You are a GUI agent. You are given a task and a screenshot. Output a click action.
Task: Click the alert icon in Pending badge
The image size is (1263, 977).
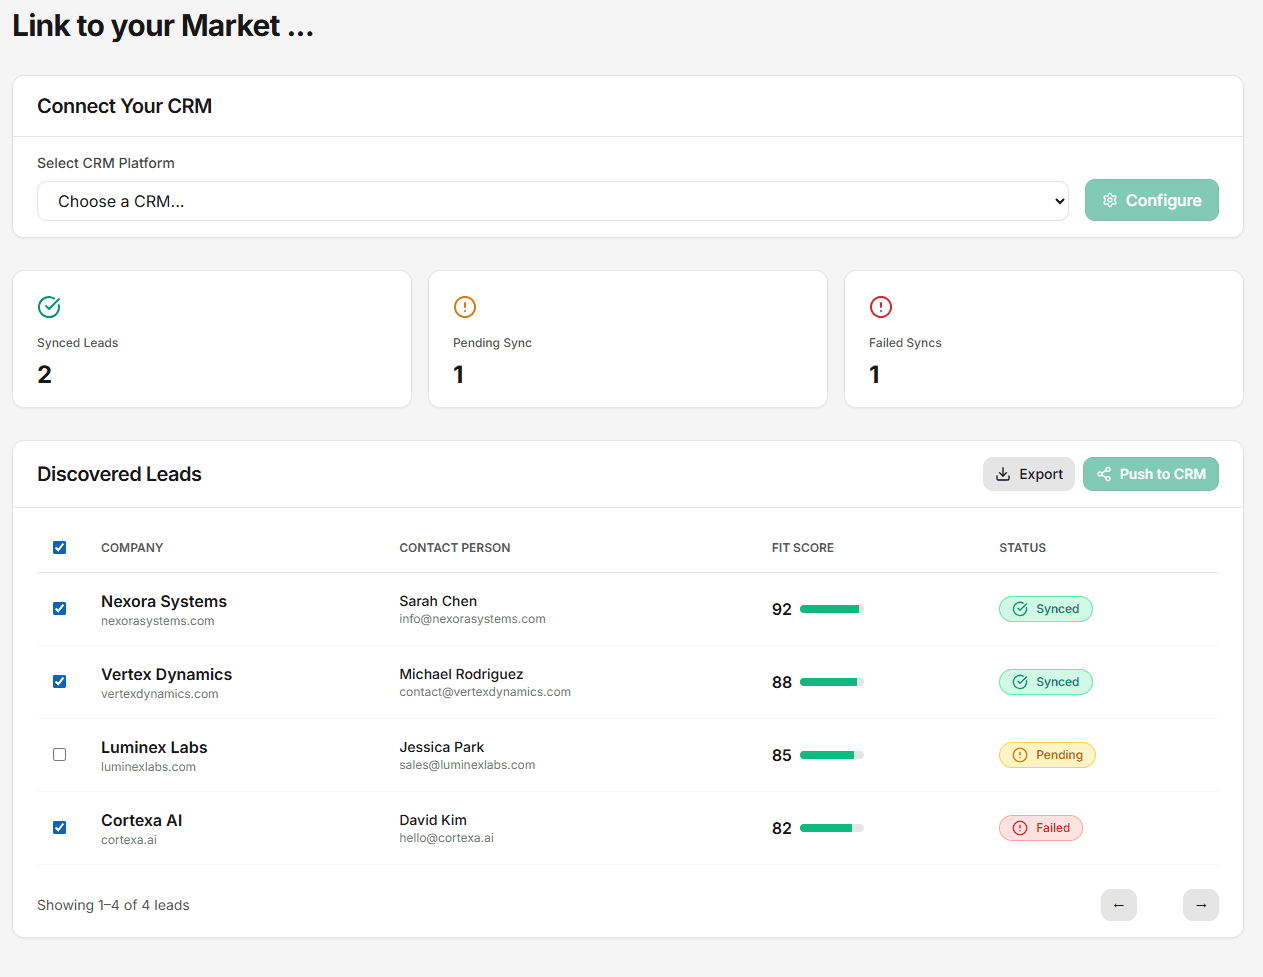pos(1020,755)
